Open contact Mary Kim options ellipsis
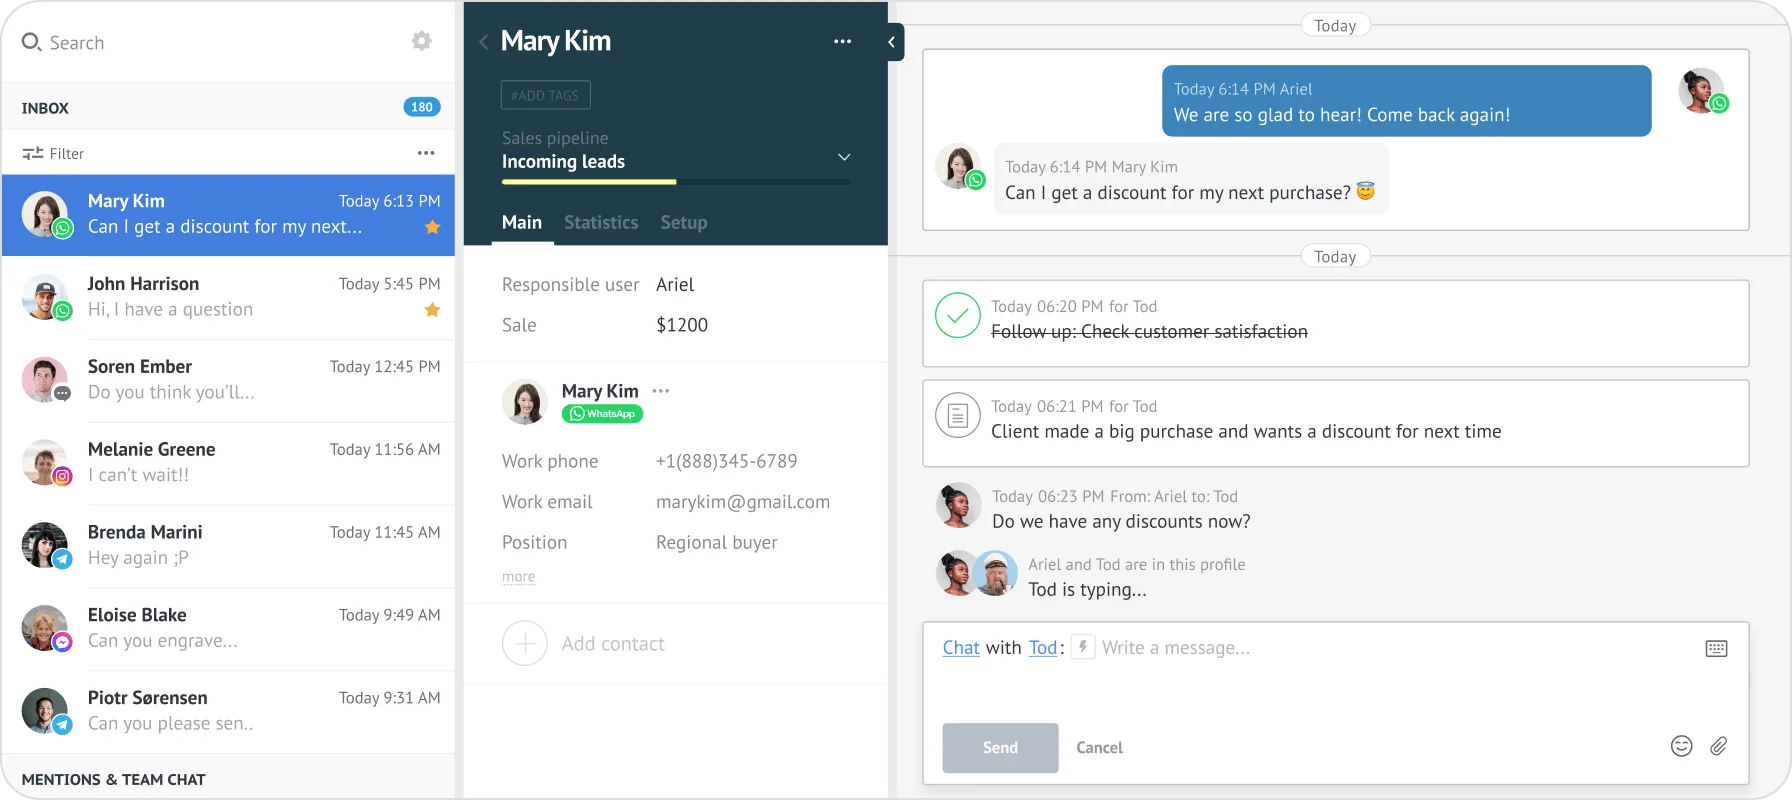Viewport: 1792px width, 800px height. [661, 391]
